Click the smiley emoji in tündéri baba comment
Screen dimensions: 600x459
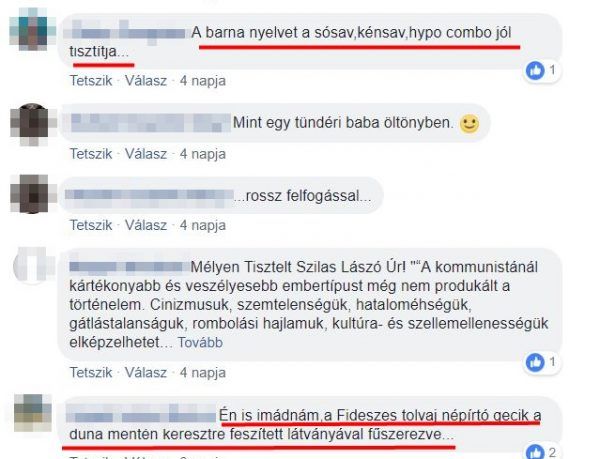click(469, 124)
